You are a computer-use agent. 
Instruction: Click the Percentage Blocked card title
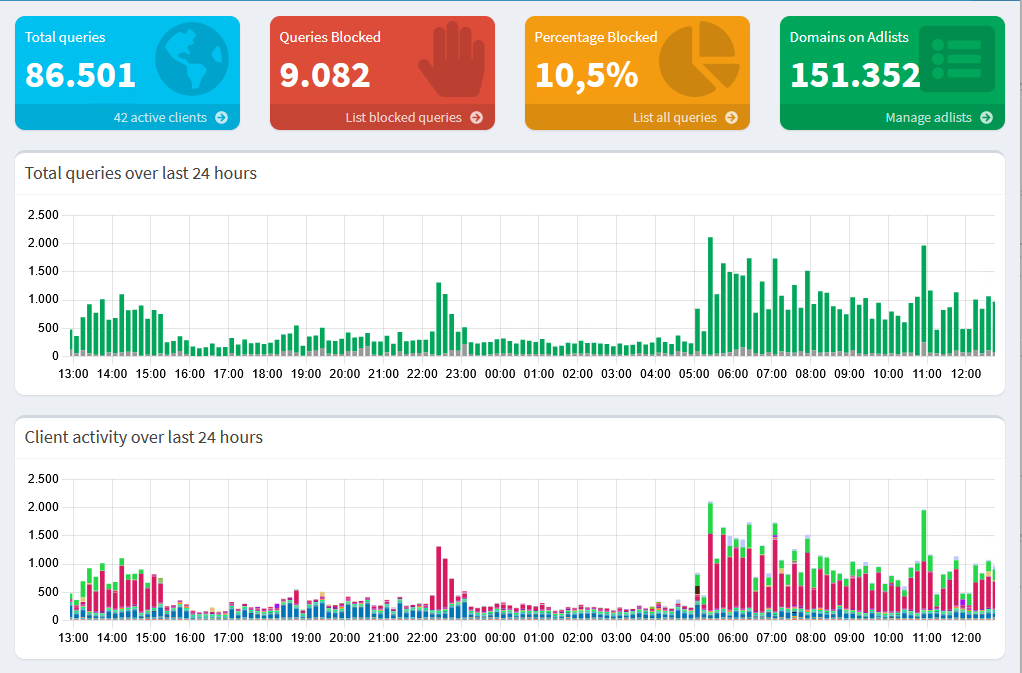(596, 37)
